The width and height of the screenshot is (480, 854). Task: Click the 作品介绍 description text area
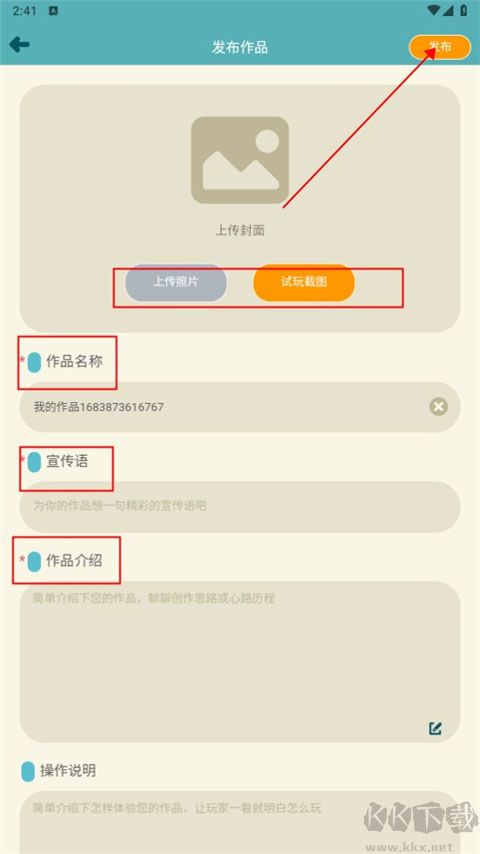coord(240,661)
